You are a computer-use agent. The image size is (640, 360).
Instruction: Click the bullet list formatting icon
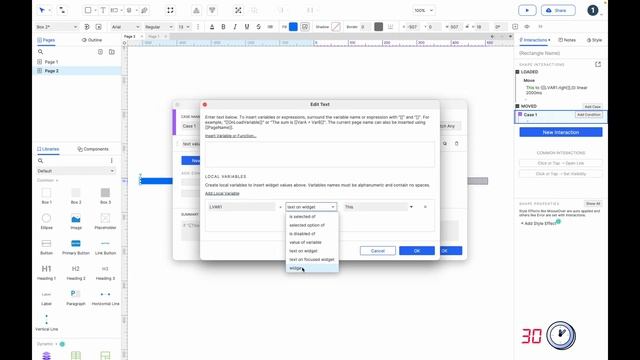(270, 27)
